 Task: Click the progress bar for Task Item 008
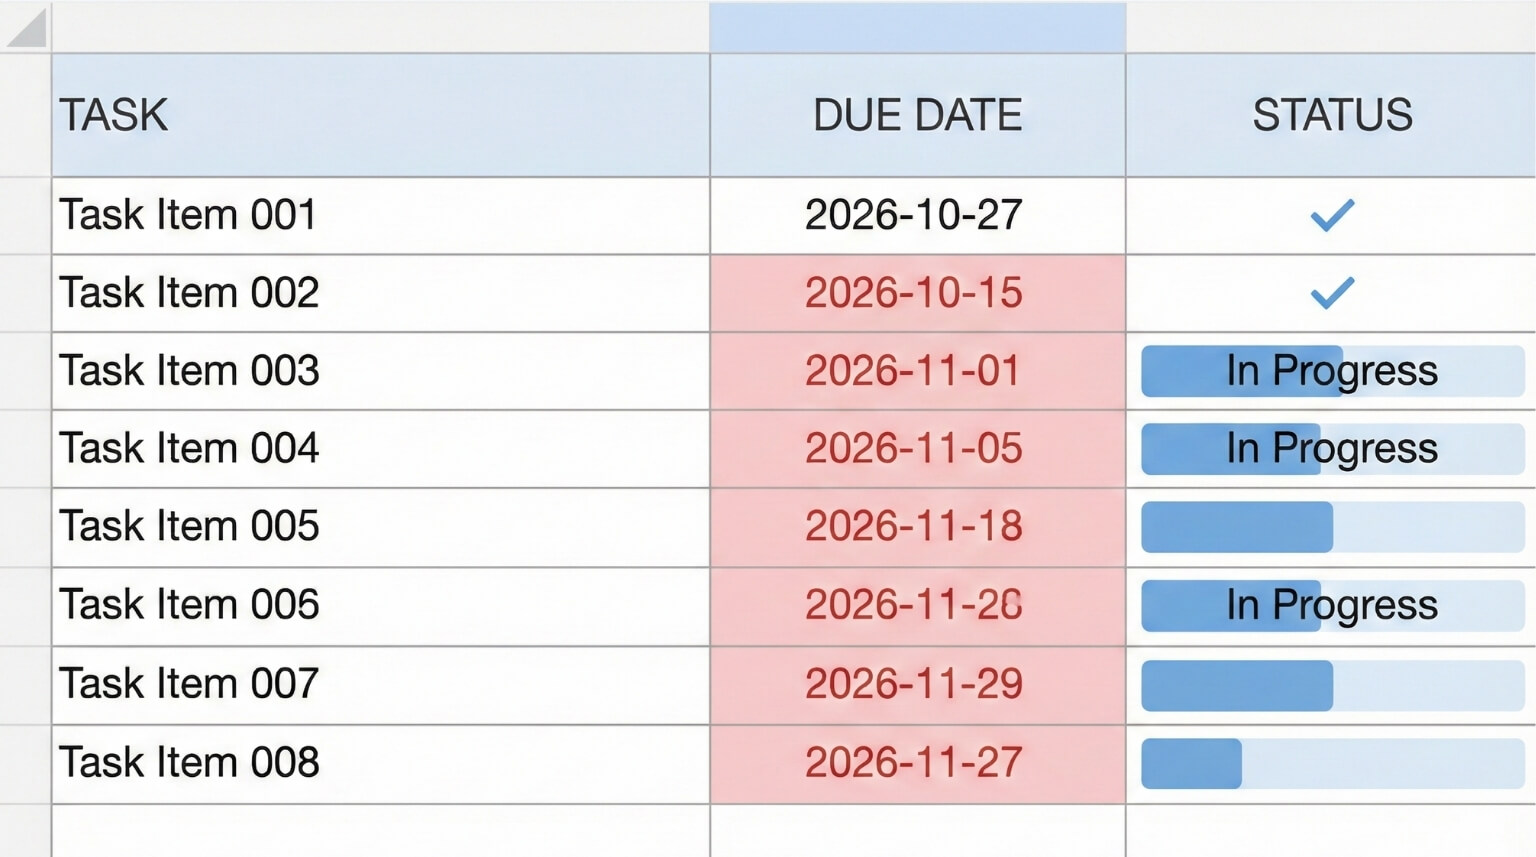tap(1332, 764)
